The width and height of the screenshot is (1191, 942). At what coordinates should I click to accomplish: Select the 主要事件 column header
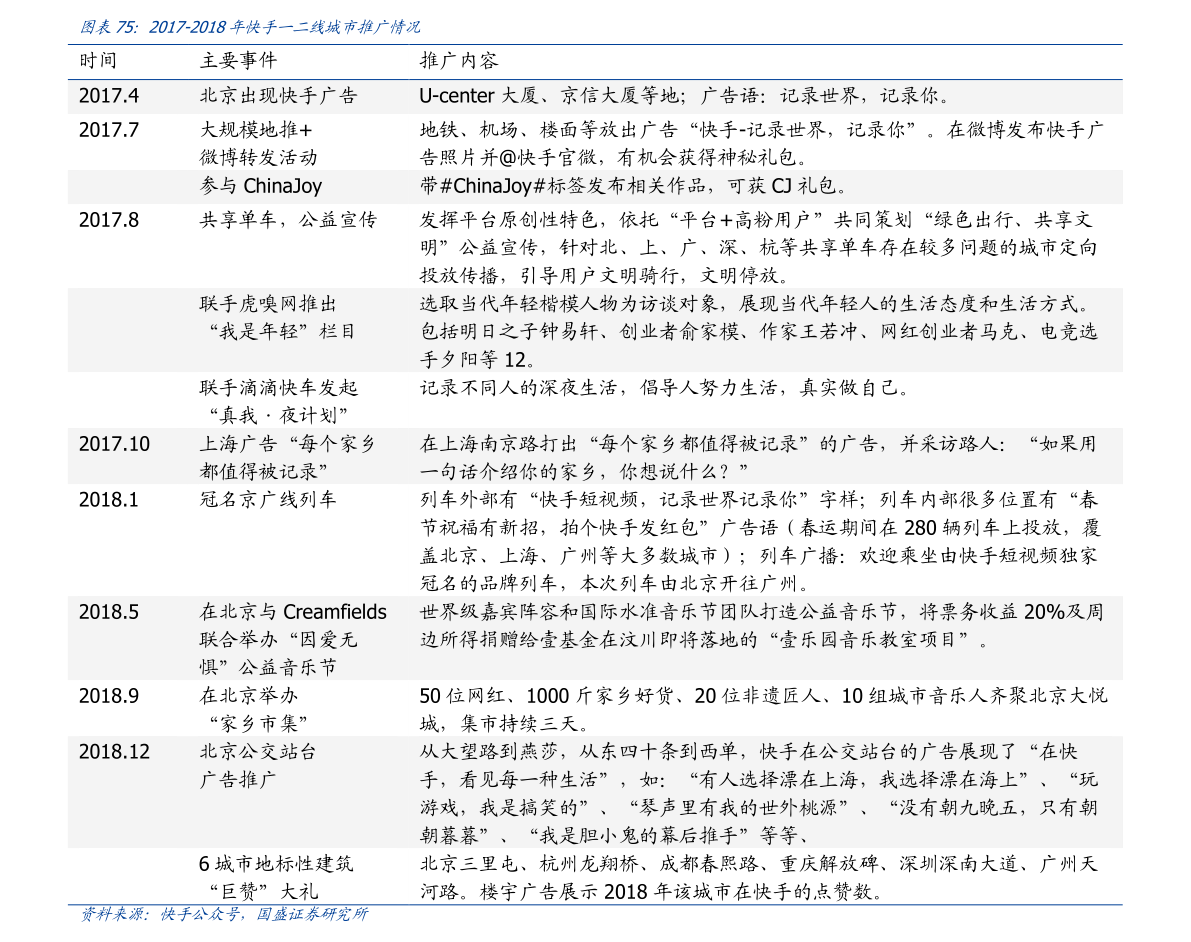point(238,61)
